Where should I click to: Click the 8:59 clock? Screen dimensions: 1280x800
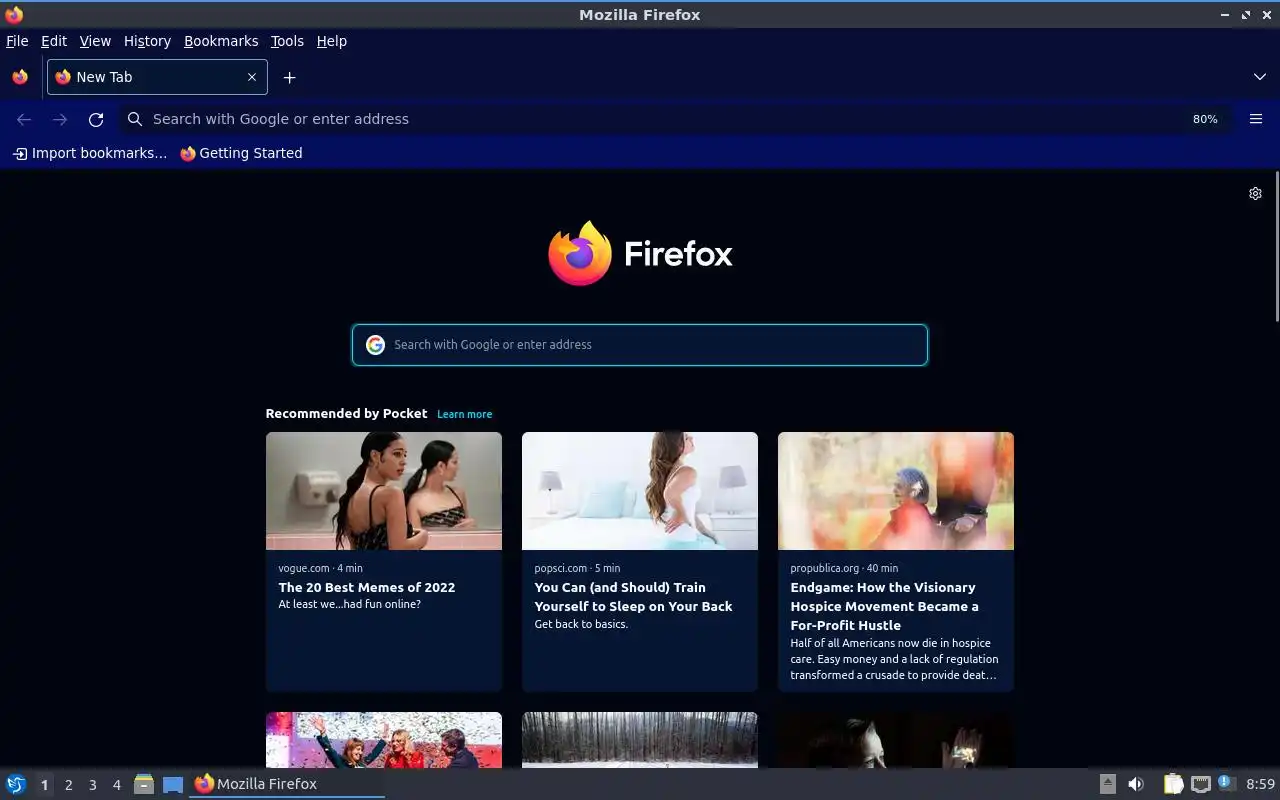1260,784
